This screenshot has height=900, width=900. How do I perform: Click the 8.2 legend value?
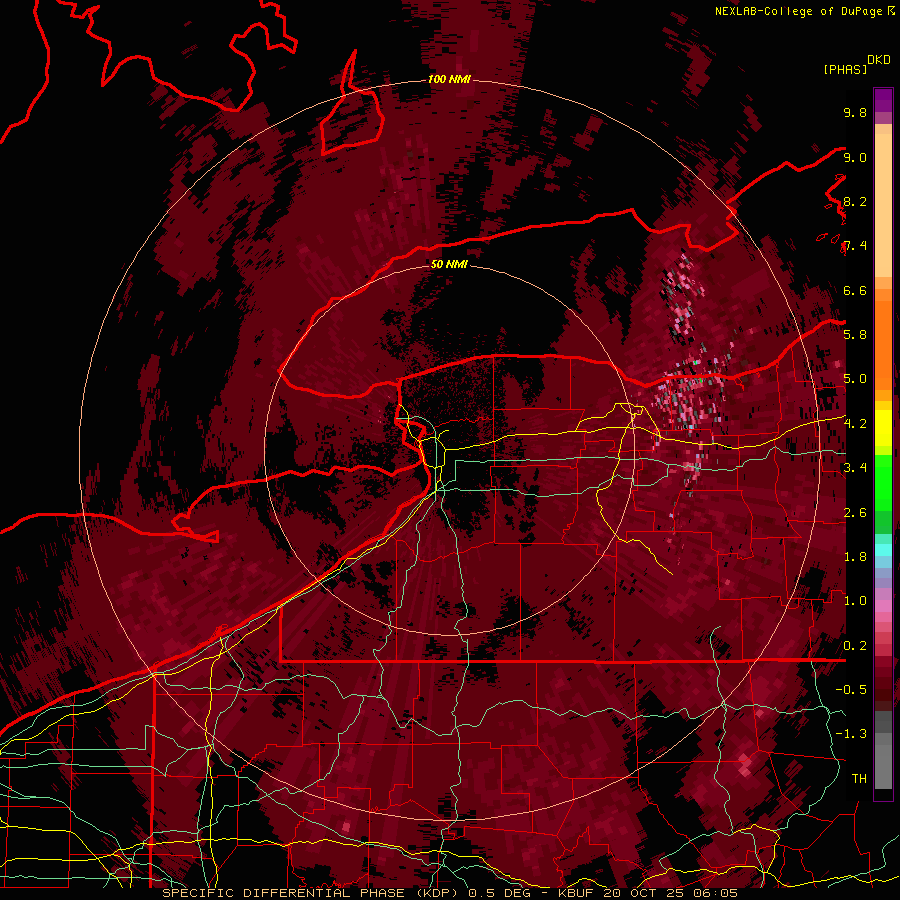[855, 201]
